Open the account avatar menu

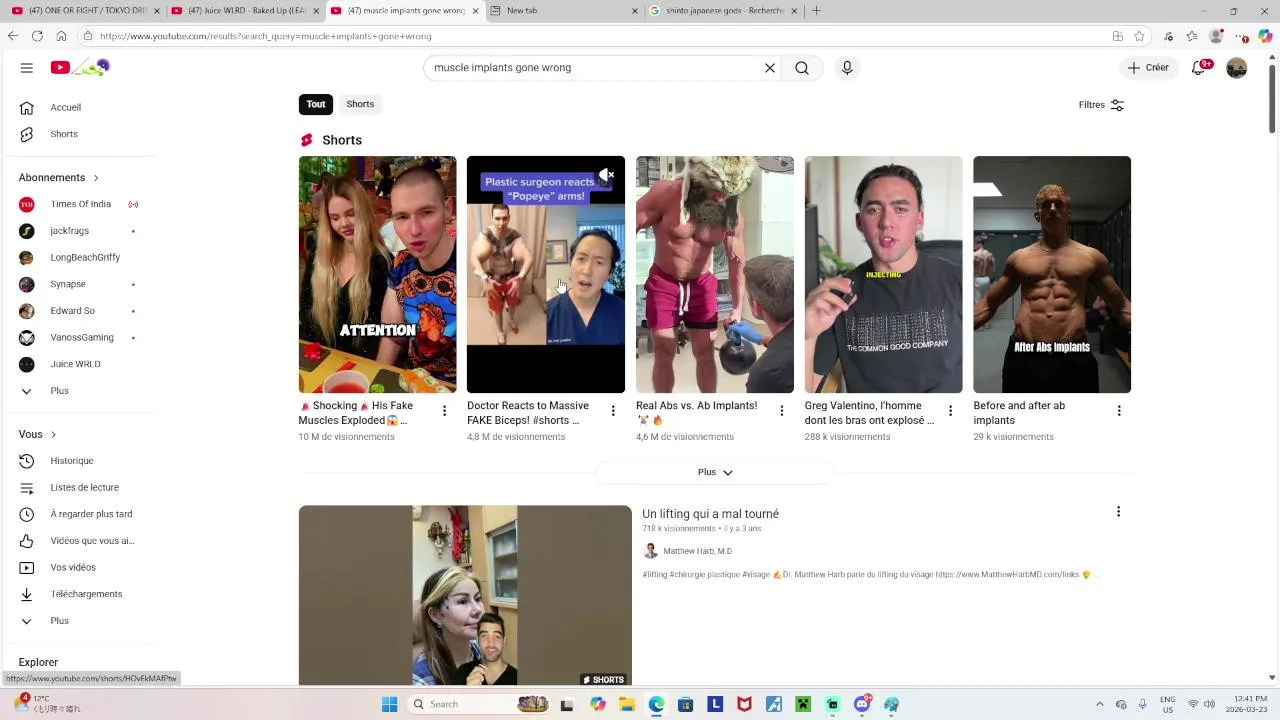tap(1237, 68)
